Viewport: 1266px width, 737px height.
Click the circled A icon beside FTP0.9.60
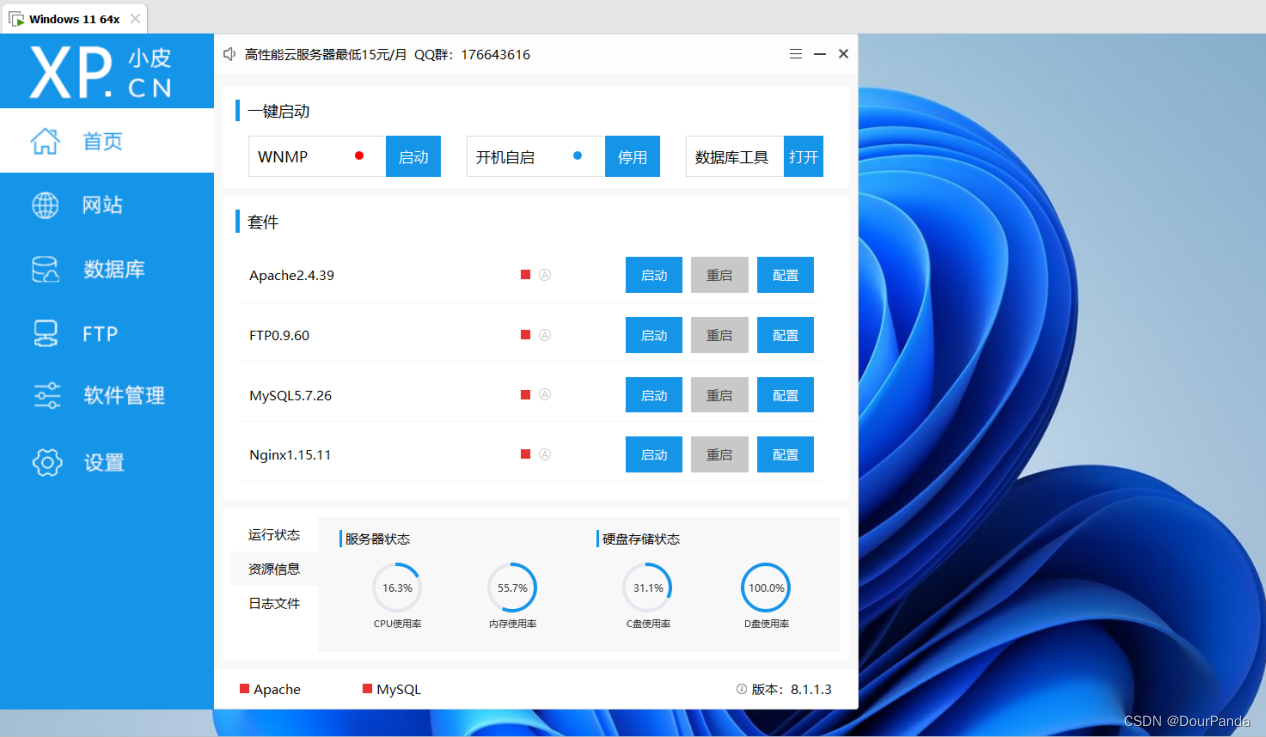[545, 335]
